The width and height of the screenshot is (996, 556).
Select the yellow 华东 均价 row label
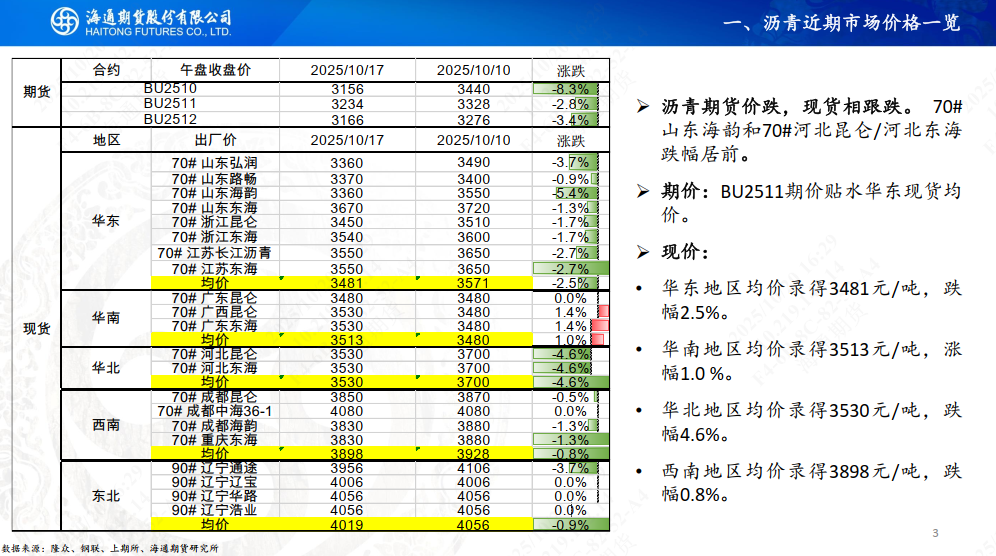(214, 283)
